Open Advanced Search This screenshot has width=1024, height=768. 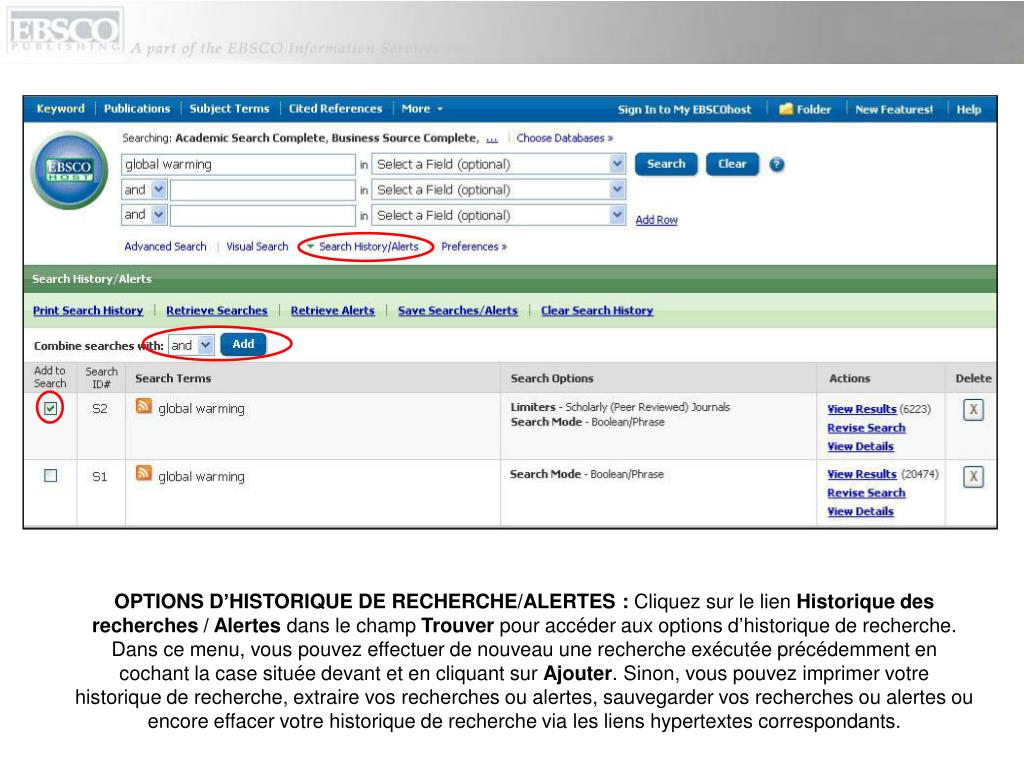click(x=165, y=247)
